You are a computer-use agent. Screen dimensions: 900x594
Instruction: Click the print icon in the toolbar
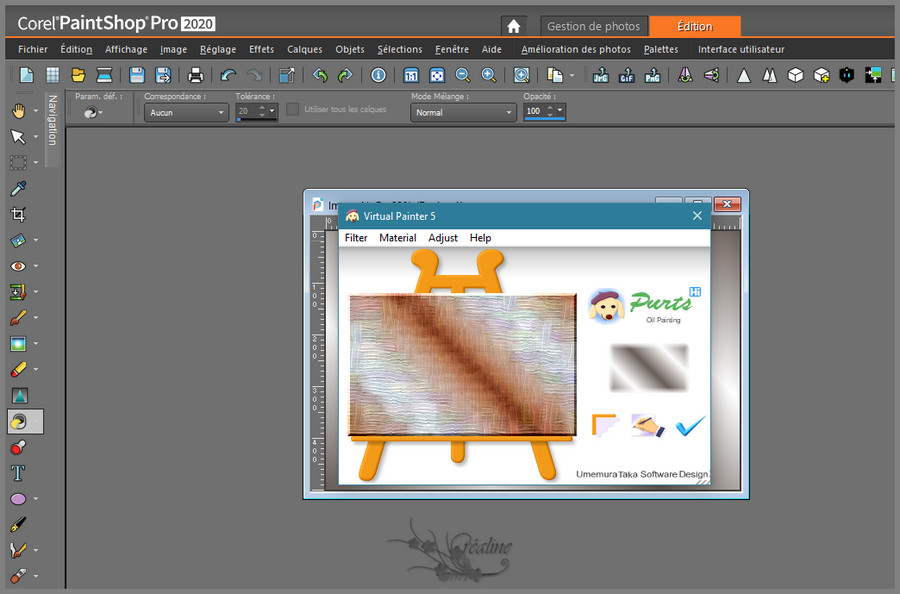pyautogui.click(x=196, y=75)
